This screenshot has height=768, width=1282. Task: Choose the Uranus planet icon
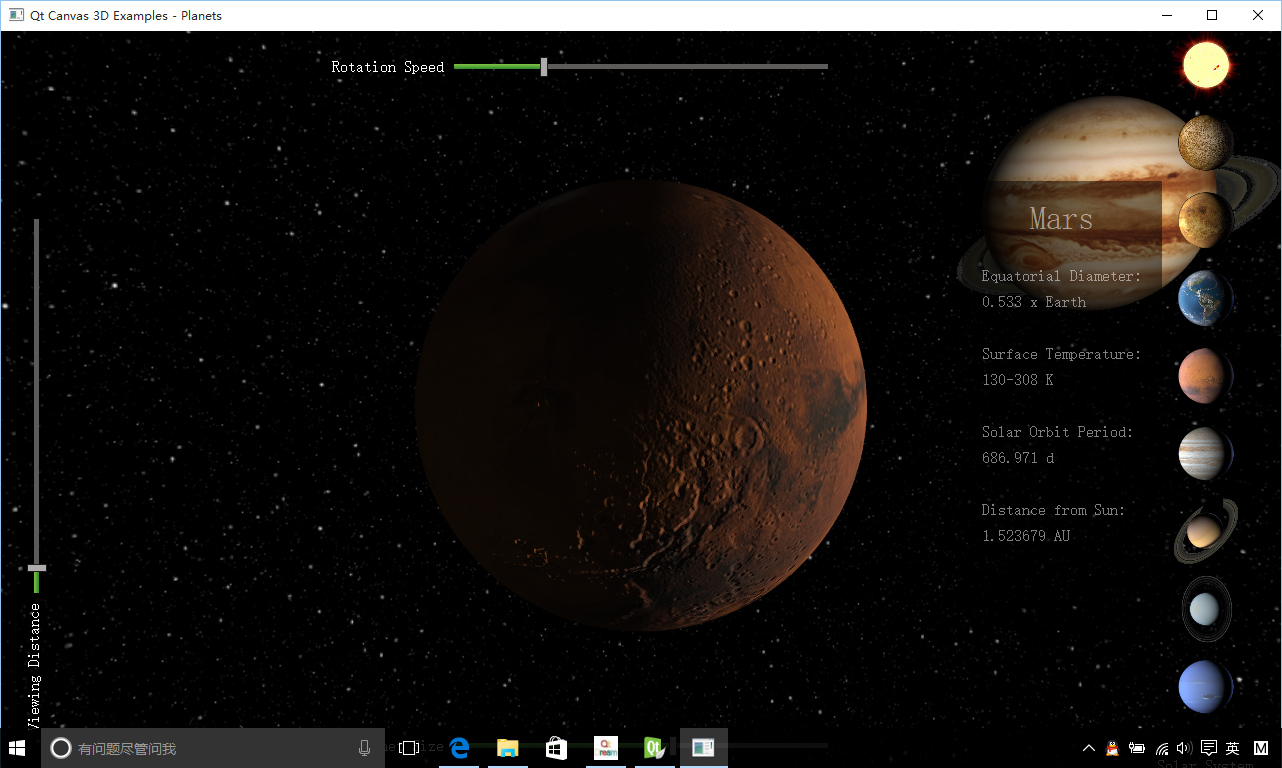[x=1205, y=609]
